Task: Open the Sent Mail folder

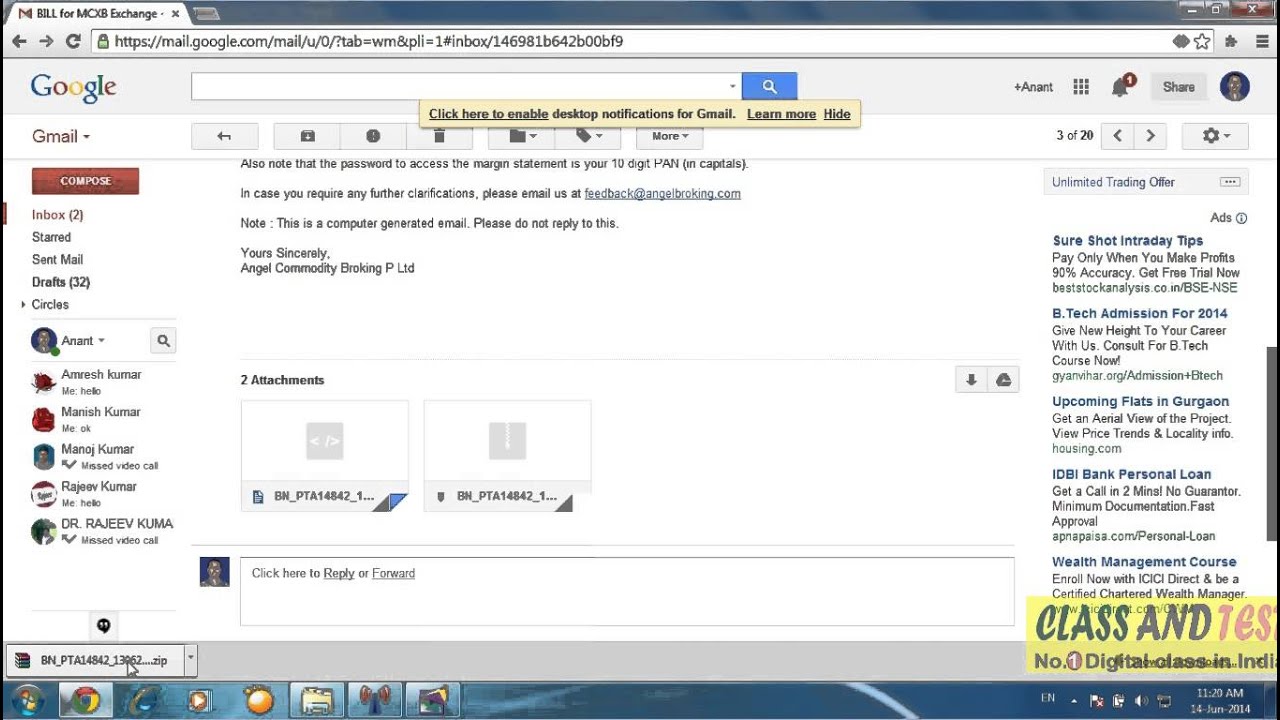Action: click(57, 260)
